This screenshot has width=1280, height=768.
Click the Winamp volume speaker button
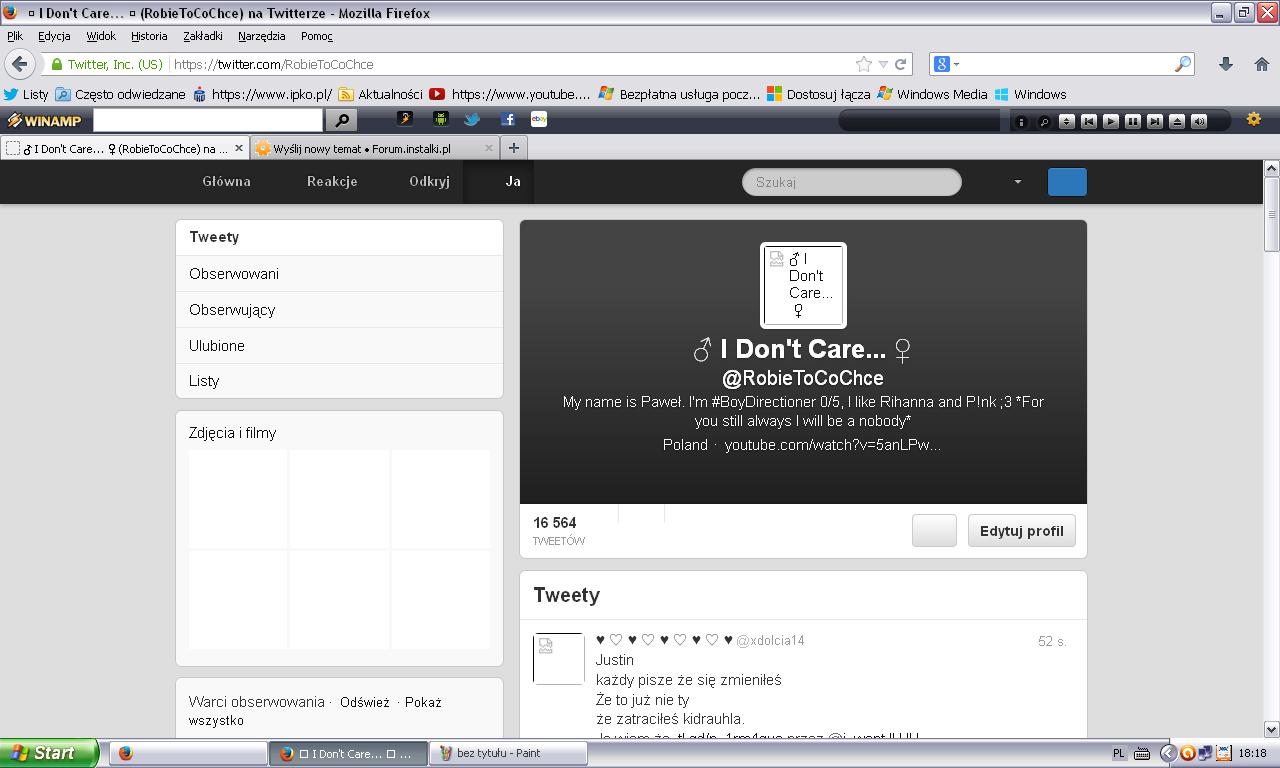click(1199, 121)
